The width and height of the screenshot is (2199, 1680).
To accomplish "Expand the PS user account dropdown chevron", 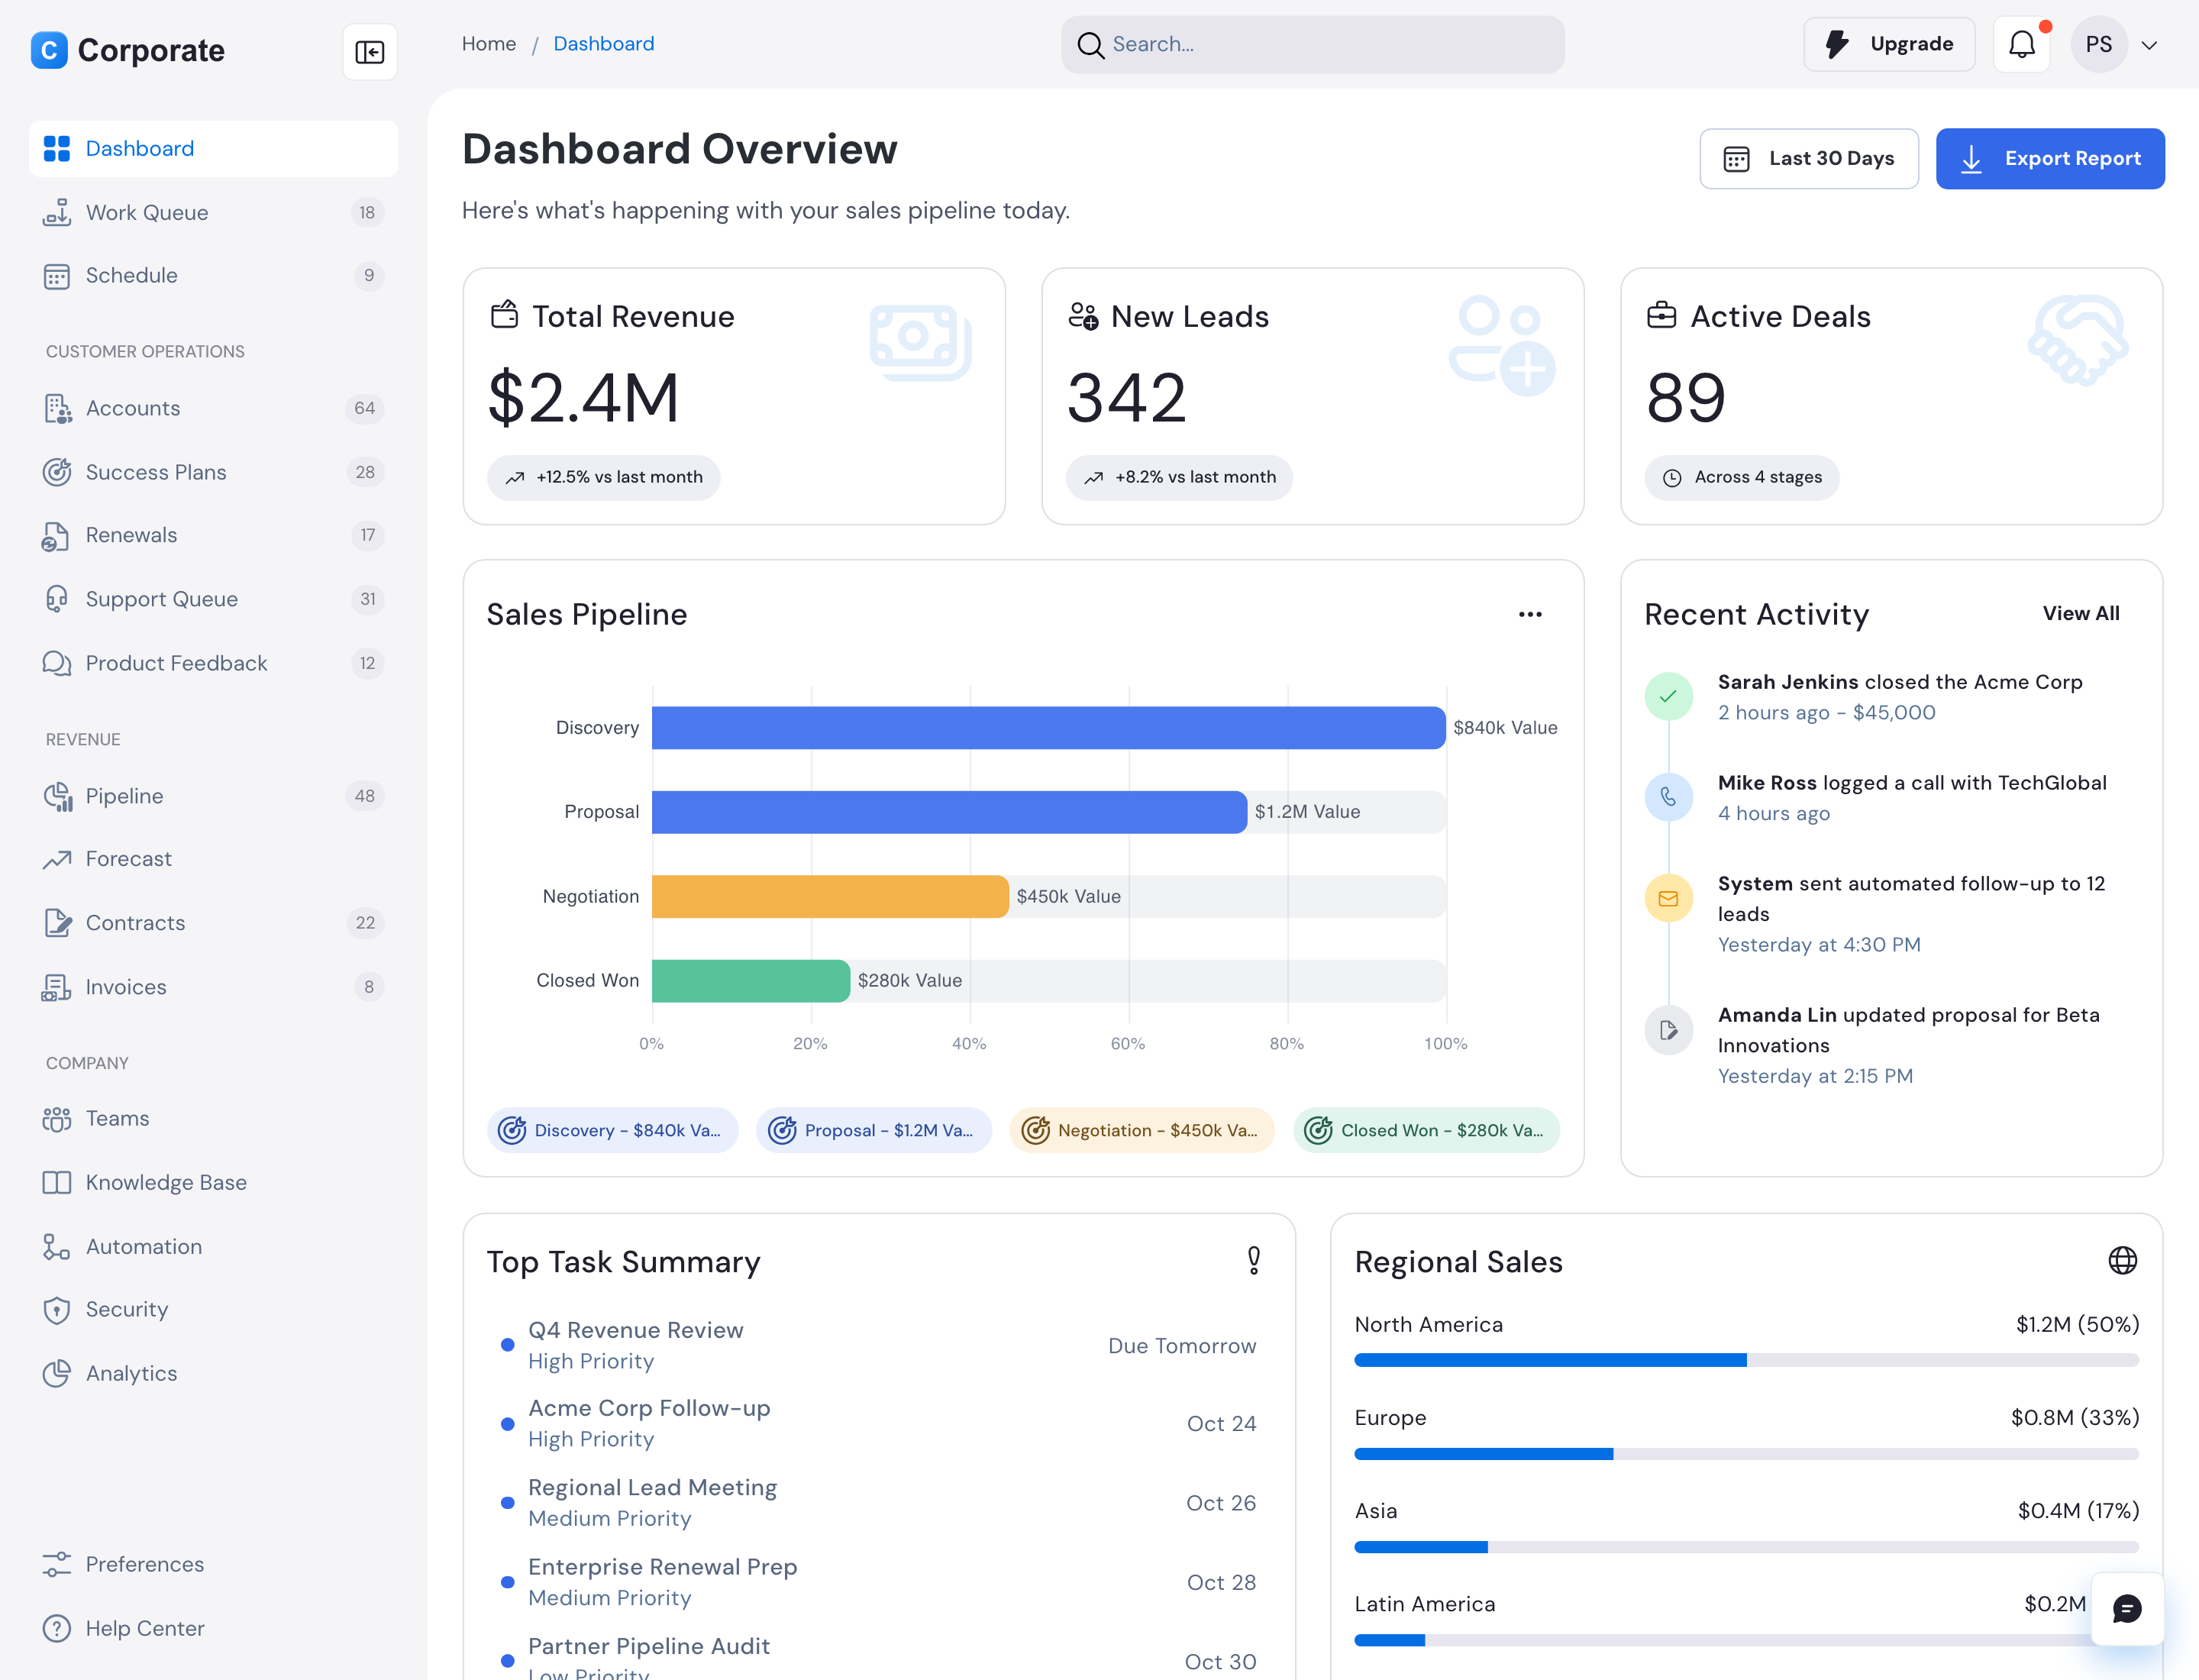I will click(2149, 45).
